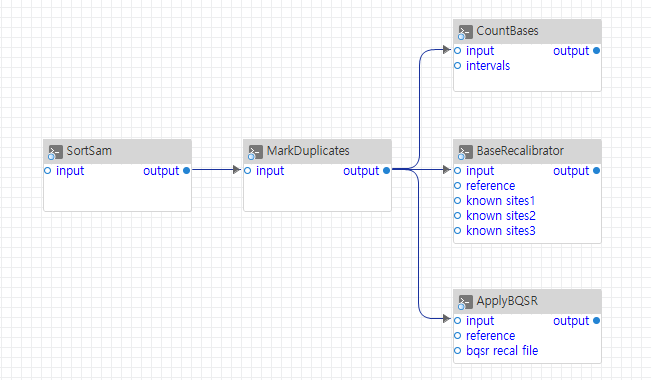Click the BaseRecalibrator 'input' label
651x380 pixels.
point(480,171)
